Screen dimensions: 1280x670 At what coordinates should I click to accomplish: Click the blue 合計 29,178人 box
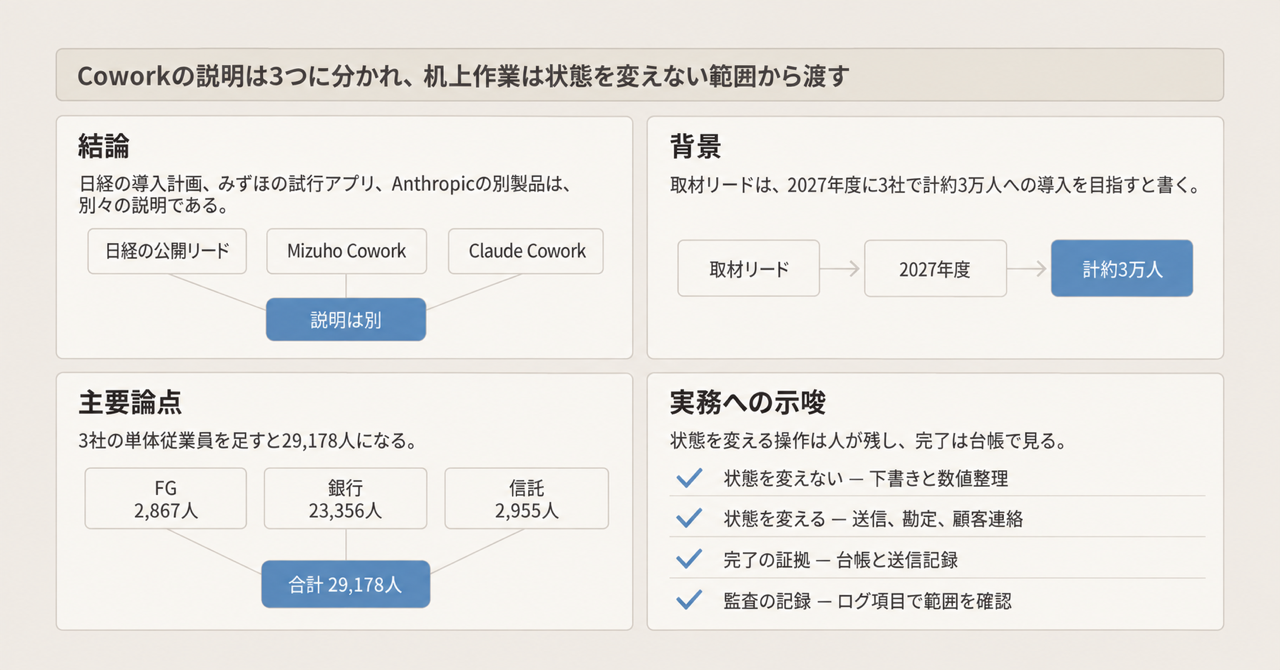pos(346,585)
